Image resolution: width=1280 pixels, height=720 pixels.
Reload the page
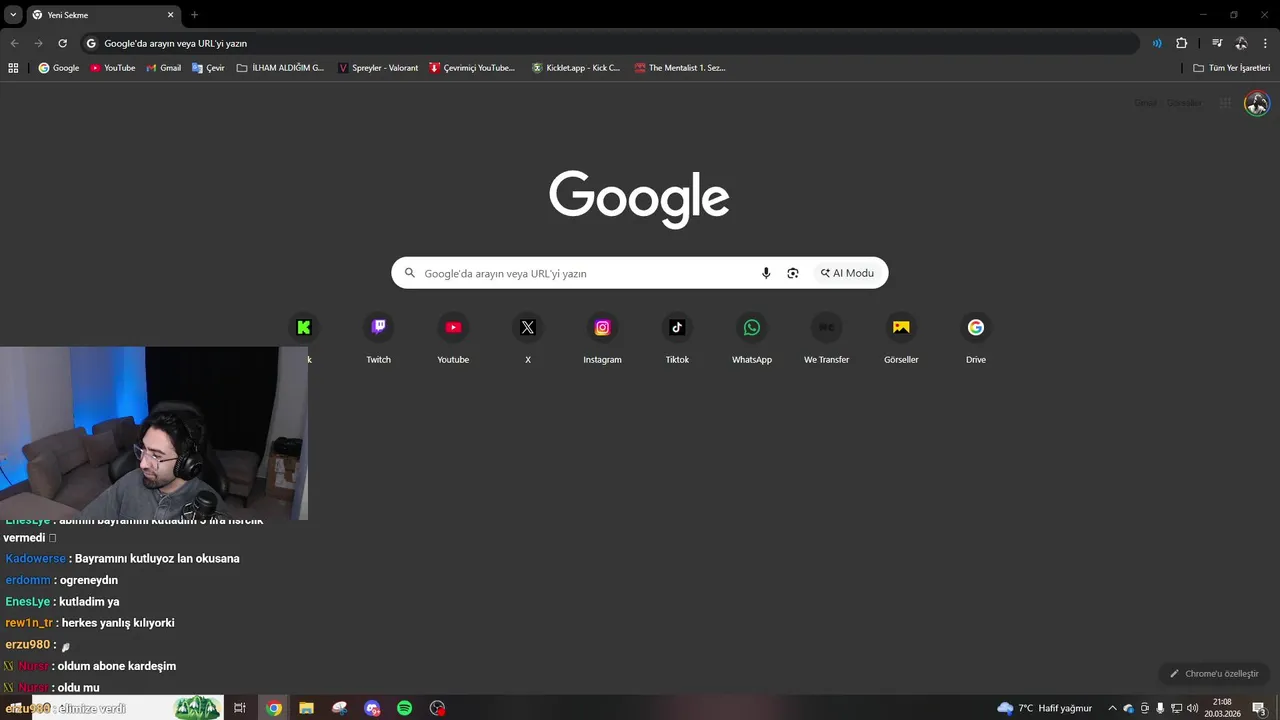point(62,43)
